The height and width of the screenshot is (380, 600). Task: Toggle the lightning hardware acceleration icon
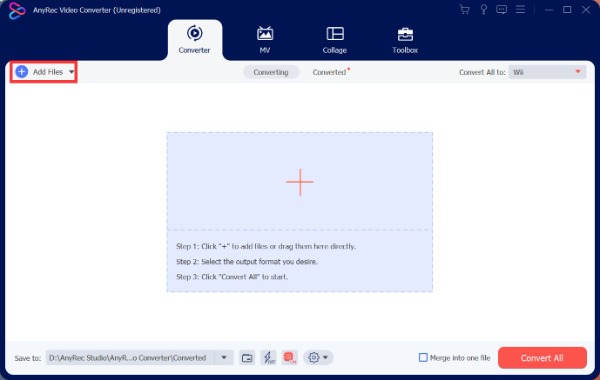[269, 358]
